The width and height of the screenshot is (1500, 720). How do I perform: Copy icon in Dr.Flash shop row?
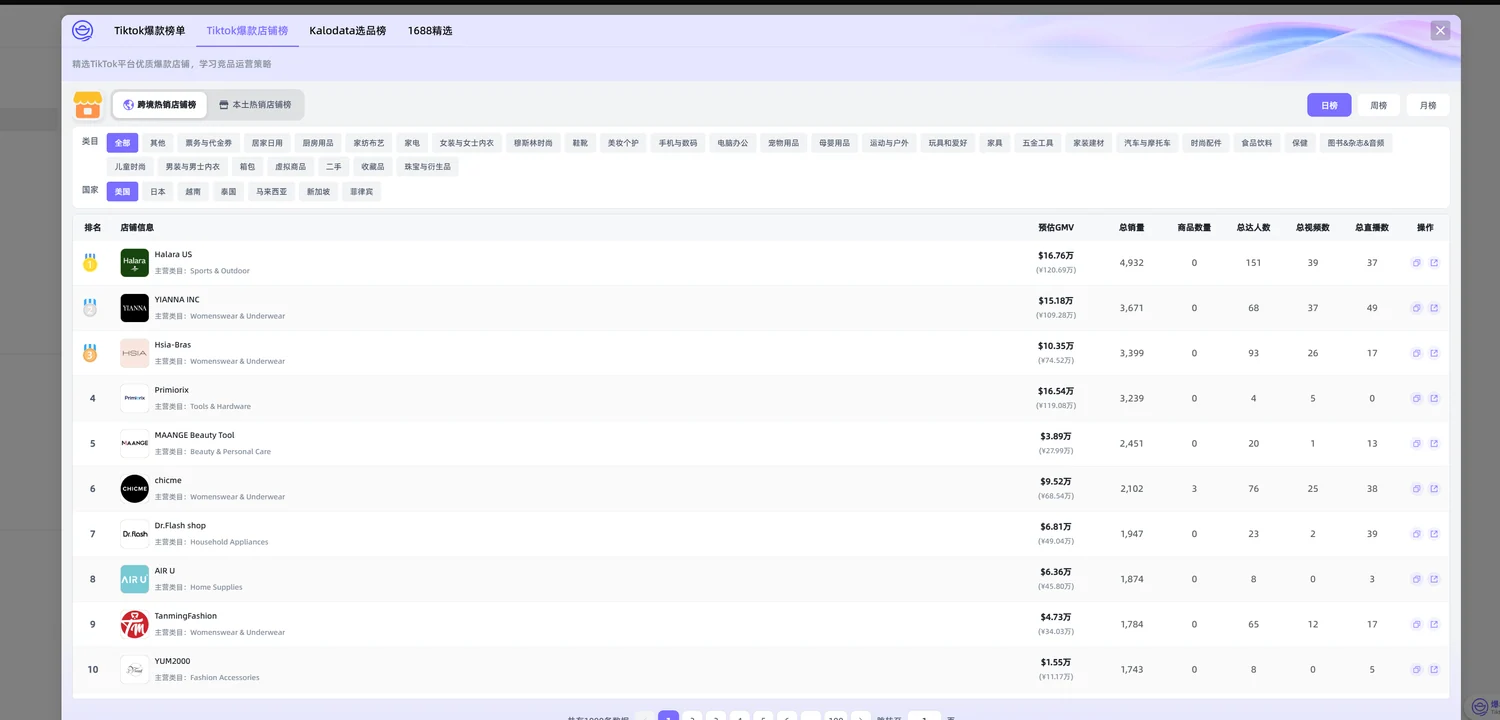click(1416, 534)
